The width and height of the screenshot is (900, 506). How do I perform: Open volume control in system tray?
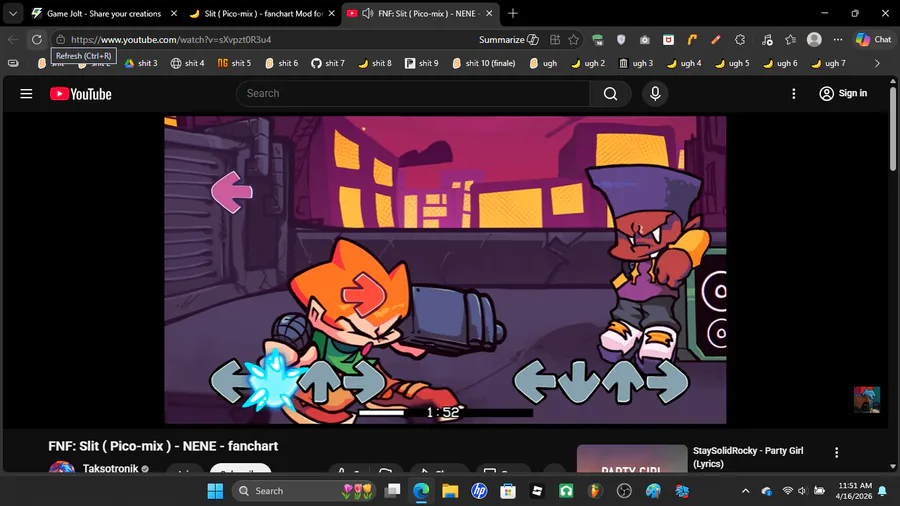coord(802,491)
